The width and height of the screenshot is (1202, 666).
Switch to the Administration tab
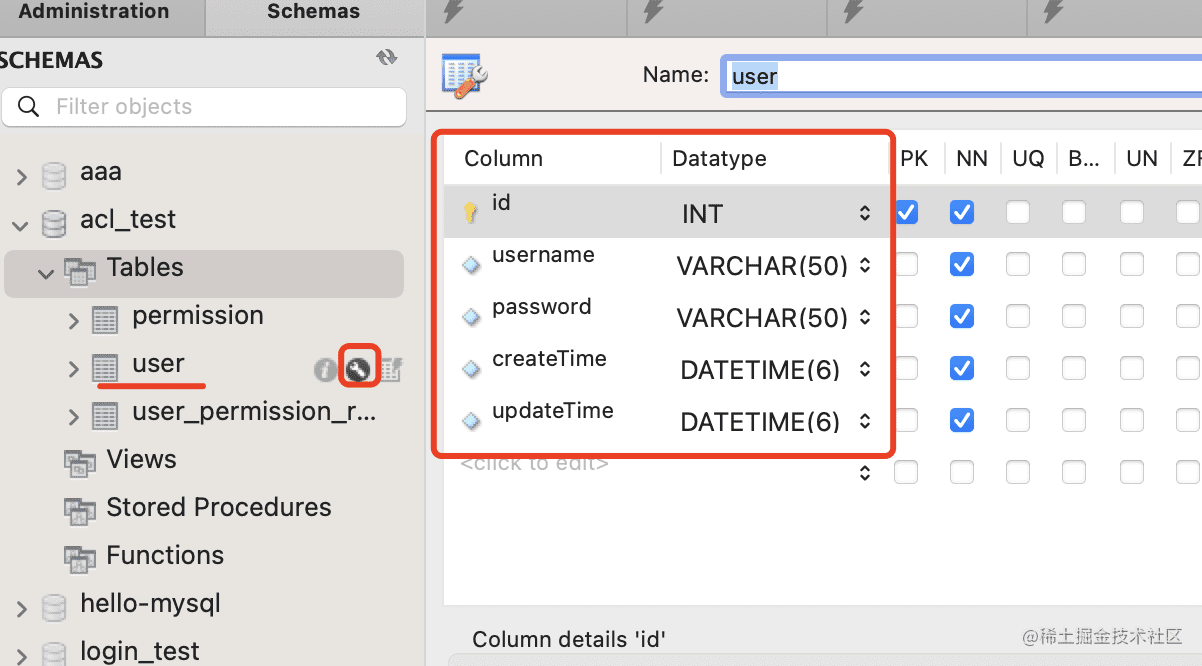[x=94, y=13]
